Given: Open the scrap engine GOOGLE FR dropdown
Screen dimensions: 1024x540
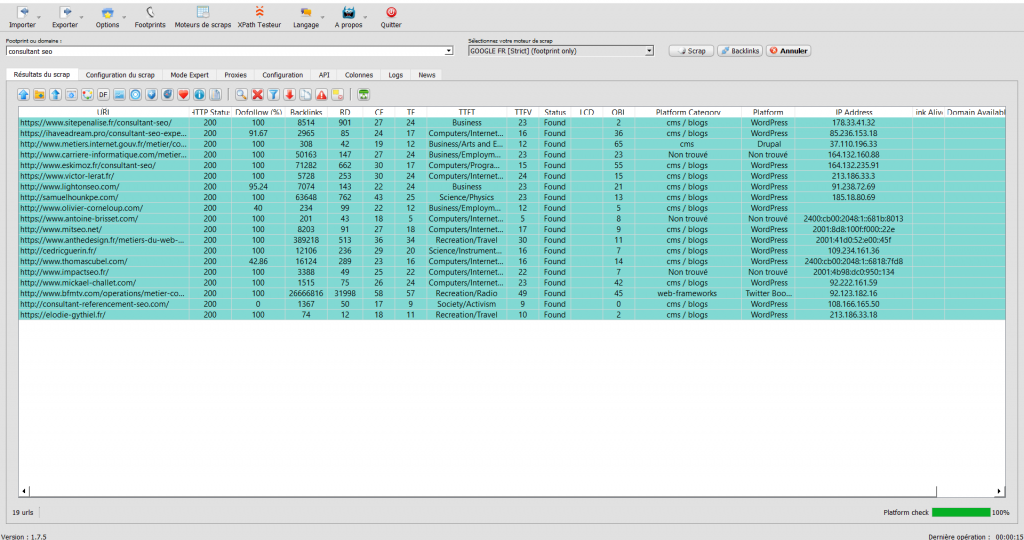Looking at the screenshot, I should click(649, 51).
